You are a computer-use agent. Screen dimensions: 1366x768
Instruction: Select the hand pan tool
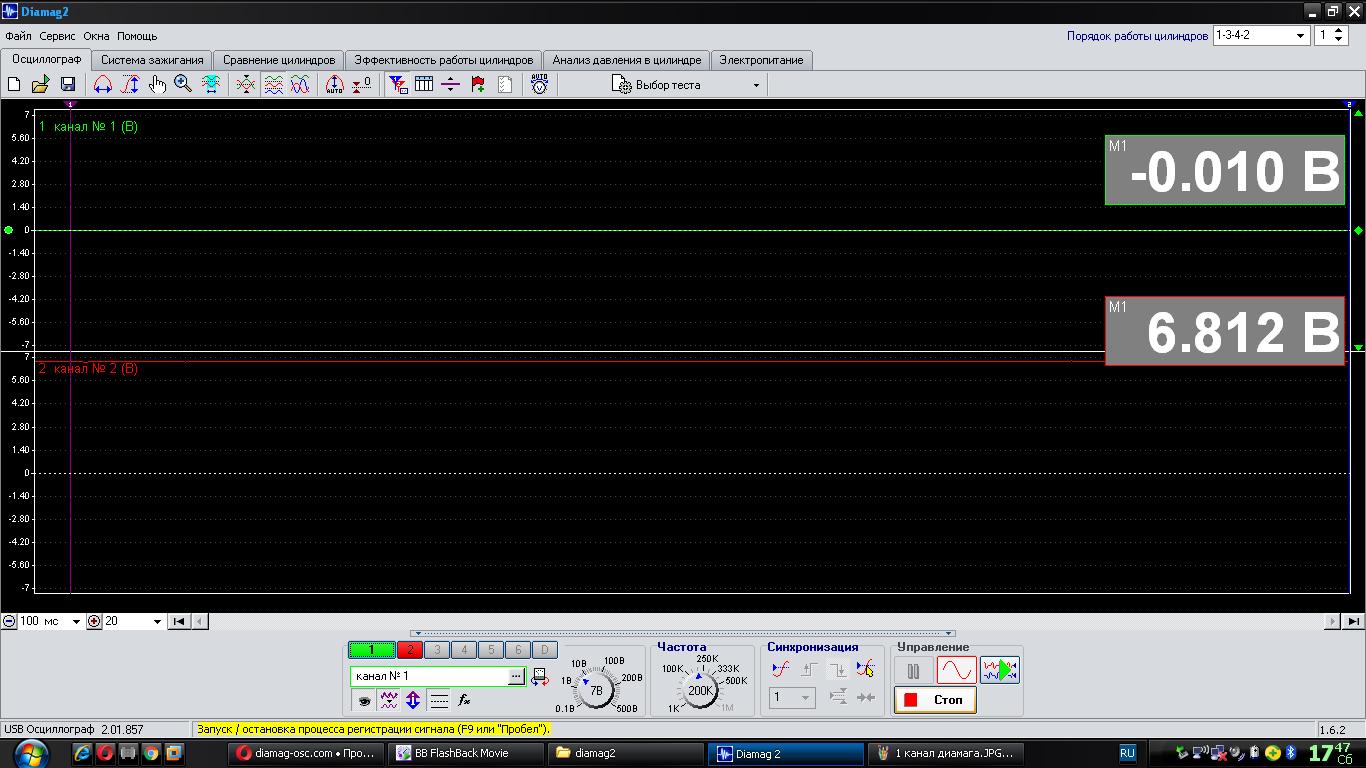(157, 85)
